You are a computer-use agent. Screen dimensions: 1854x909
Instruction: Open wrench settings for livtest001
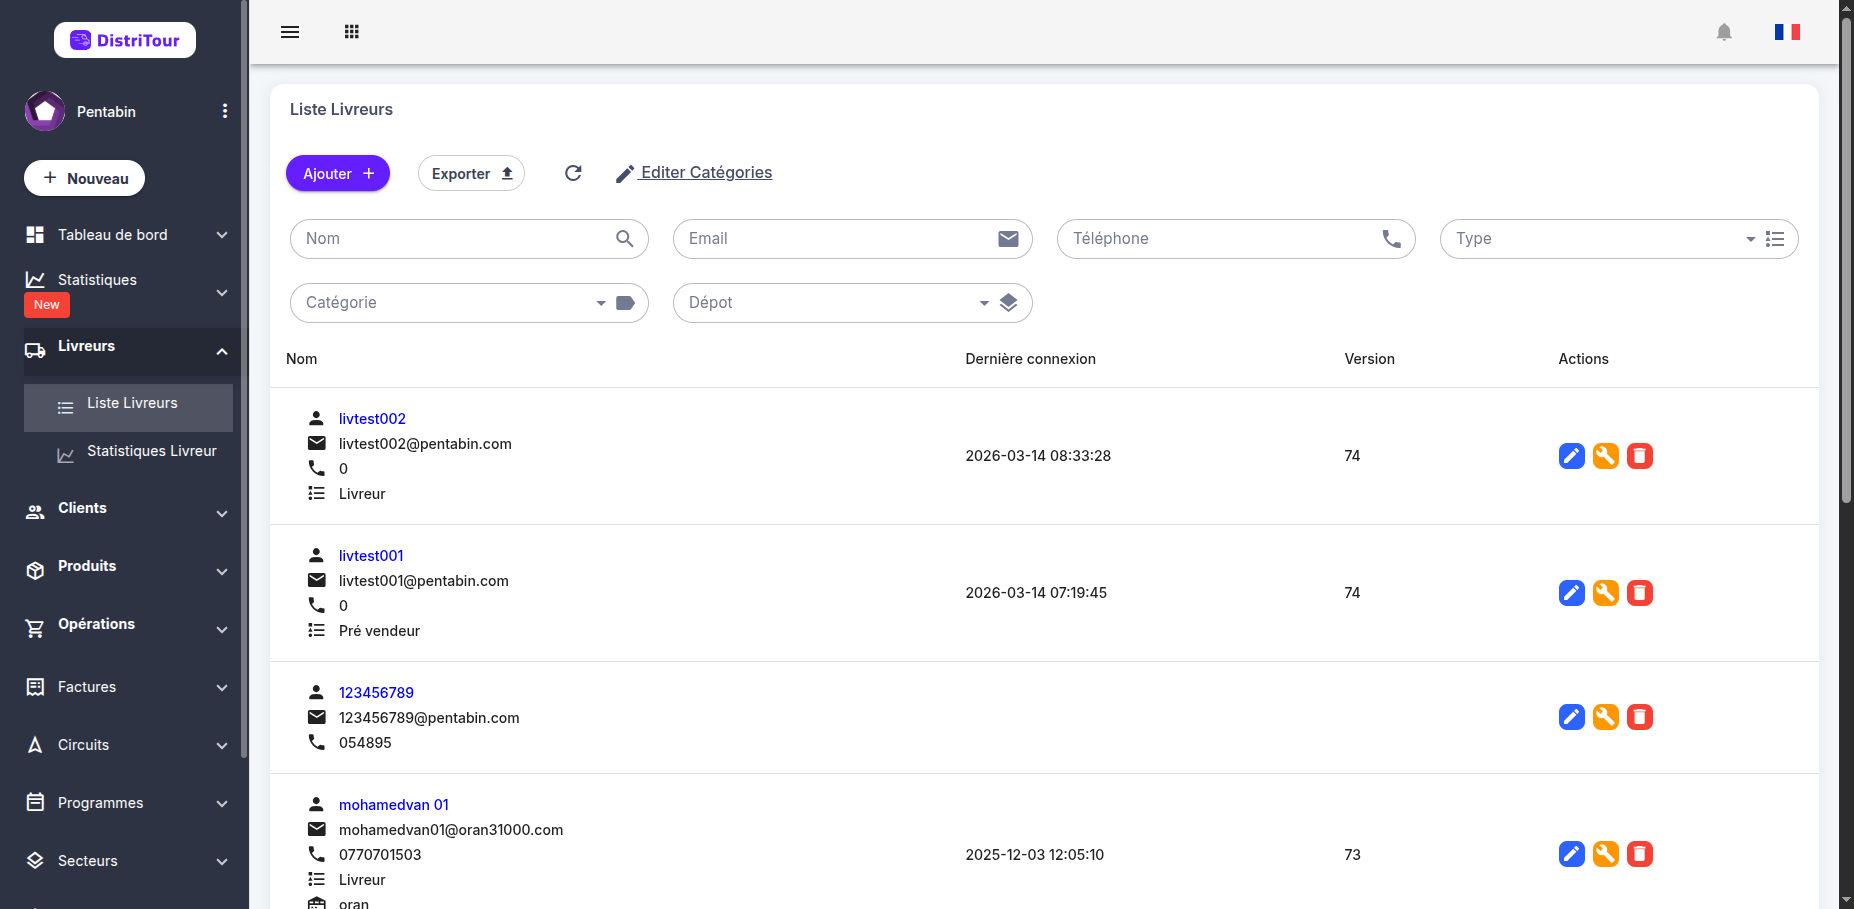click(x=1606, y=593)
